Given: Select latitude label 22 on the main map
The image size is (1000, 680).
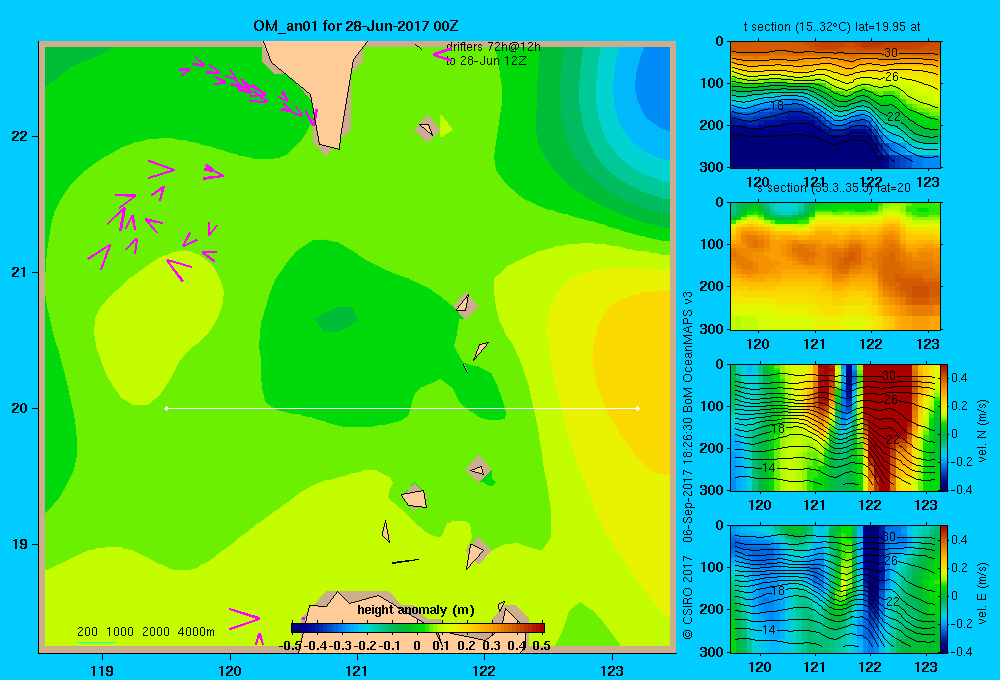Looking at the screenshot, I should coord(19,137).
